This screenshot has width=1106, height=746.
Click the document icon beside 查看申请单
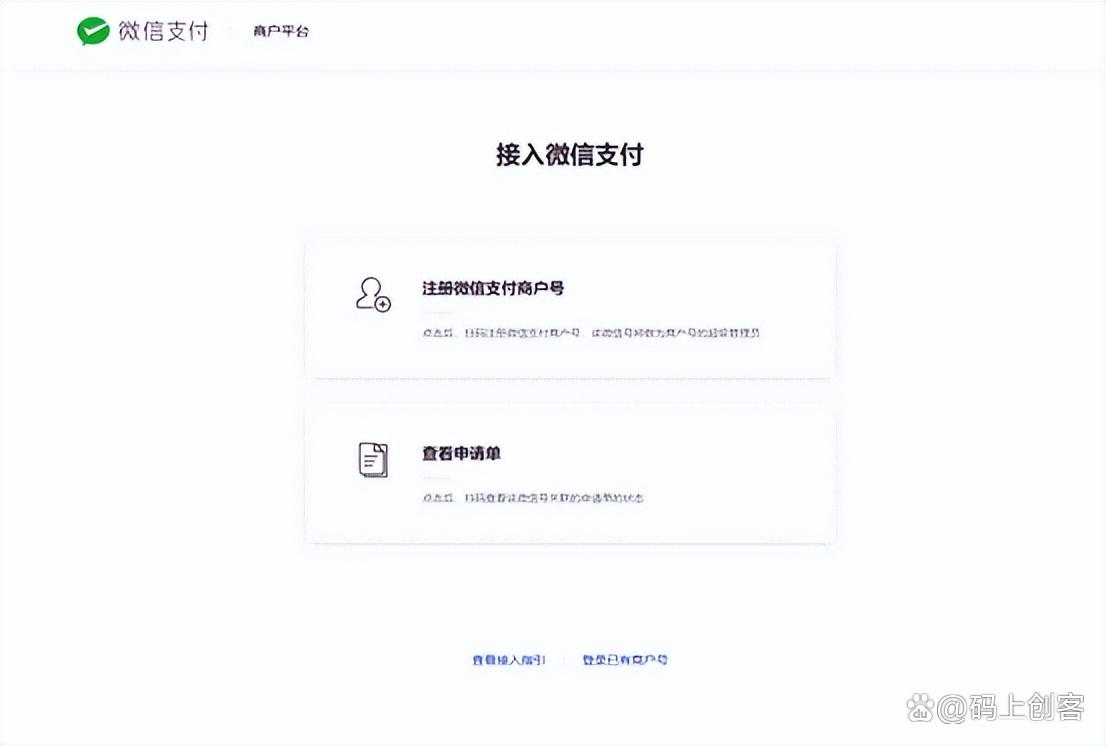coord(373,460)
